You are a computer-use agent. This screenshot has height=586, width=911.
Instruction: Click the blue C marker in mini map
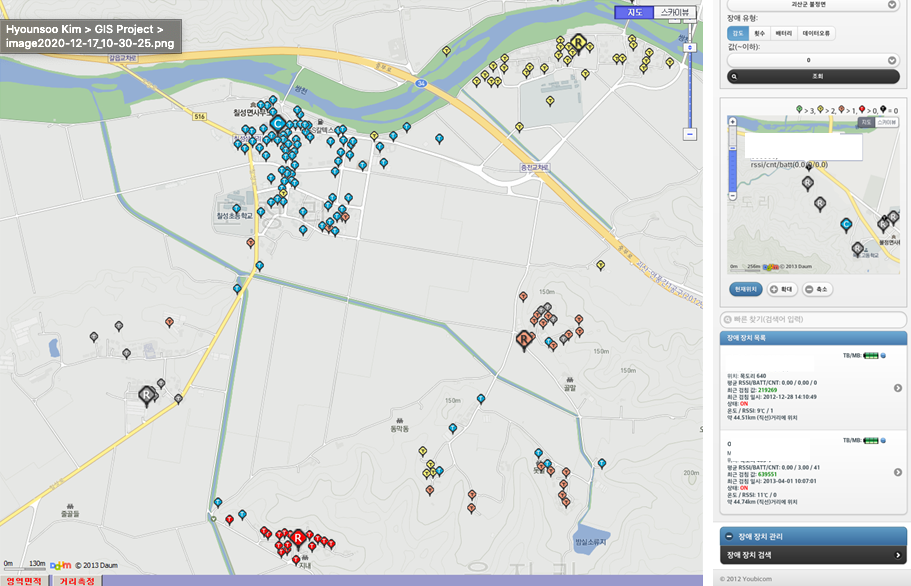[x=847, y=225]
